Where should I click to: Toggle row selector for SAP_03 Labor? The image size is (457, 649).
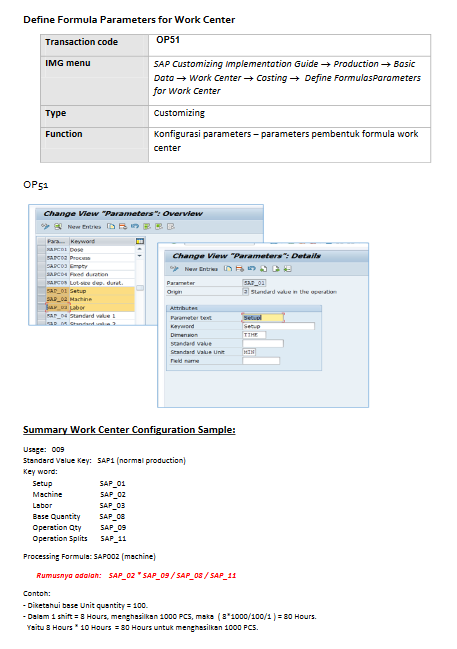pyautogui.click(x=41, y=308)
